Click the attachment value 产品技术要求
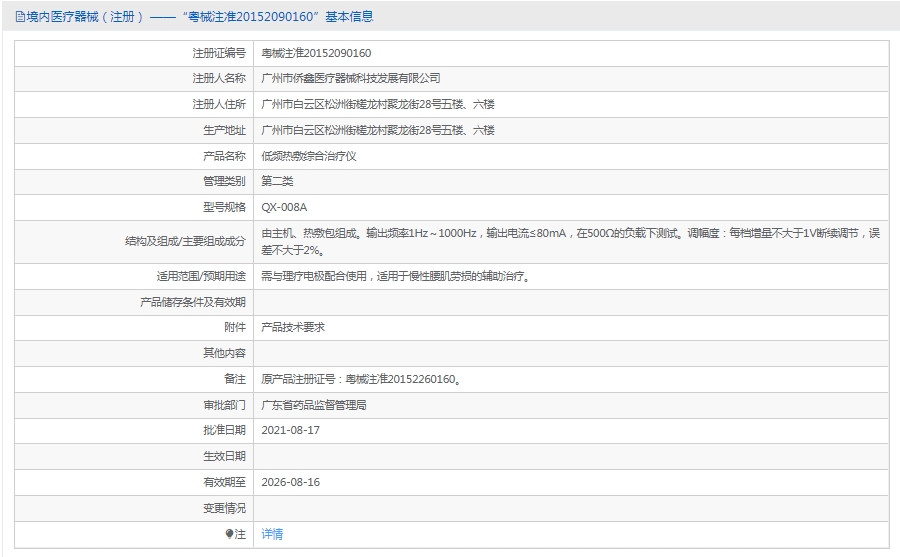 coord(293,327)
